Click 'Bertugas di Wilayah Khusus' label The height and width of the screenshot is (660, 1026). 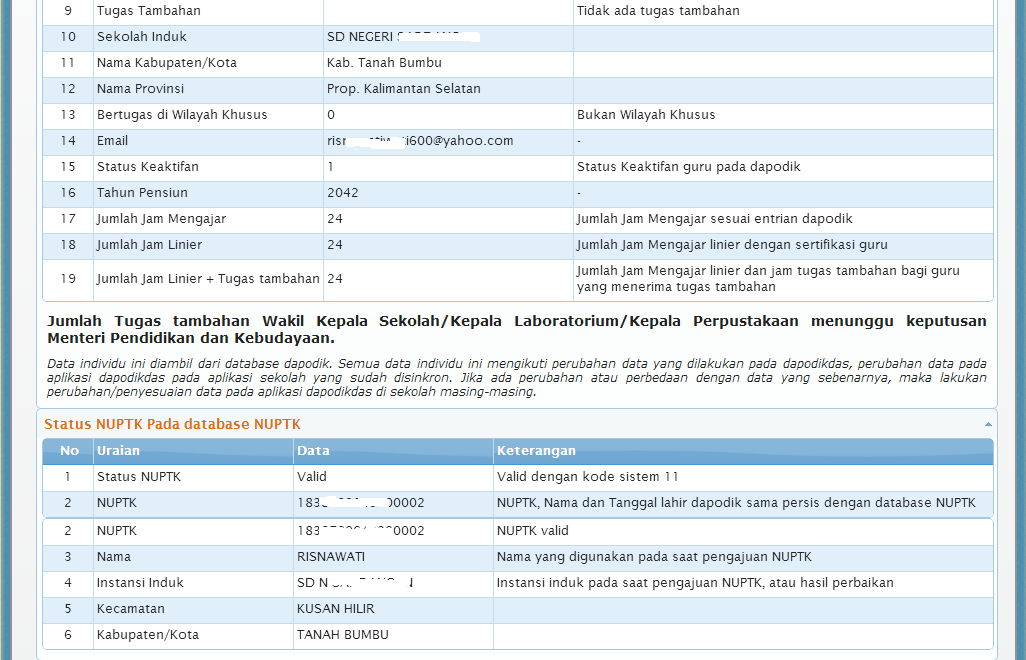click(182, 114)
